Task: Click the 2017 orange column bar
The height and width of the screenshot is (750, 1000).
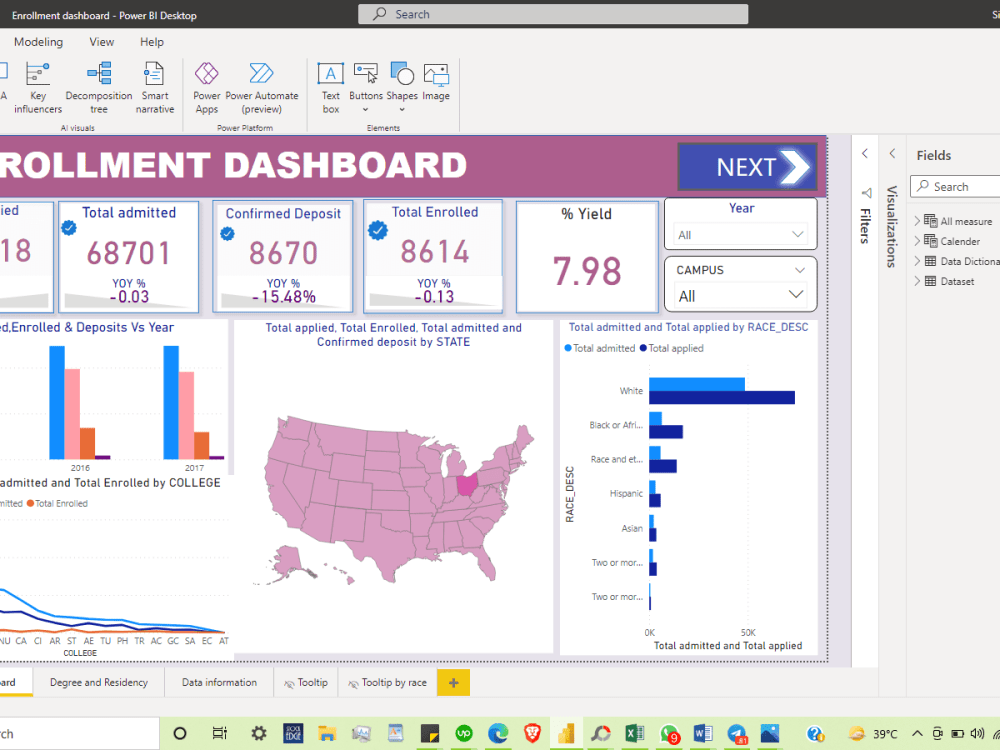Action: pos(202,446)
